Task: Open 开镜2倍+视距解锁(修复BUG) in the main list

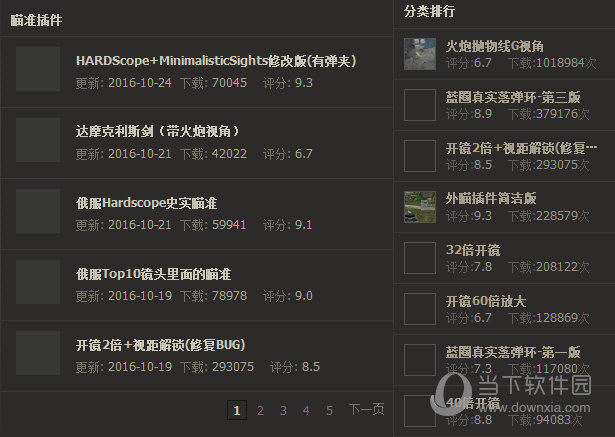Action: coord(160,345)
